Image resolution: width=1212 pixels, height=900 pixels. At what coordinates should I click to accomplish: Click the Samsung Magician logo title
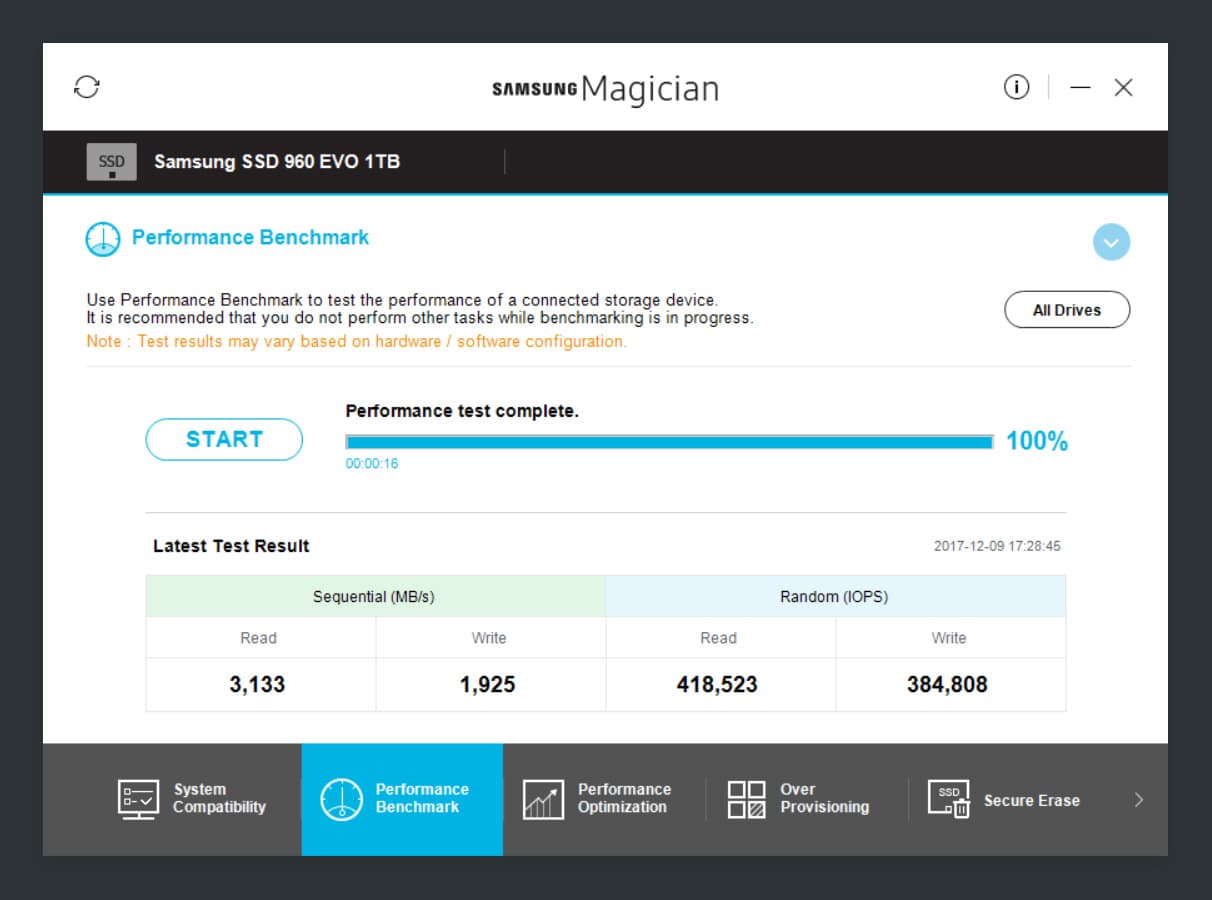(x=606, y=88)
